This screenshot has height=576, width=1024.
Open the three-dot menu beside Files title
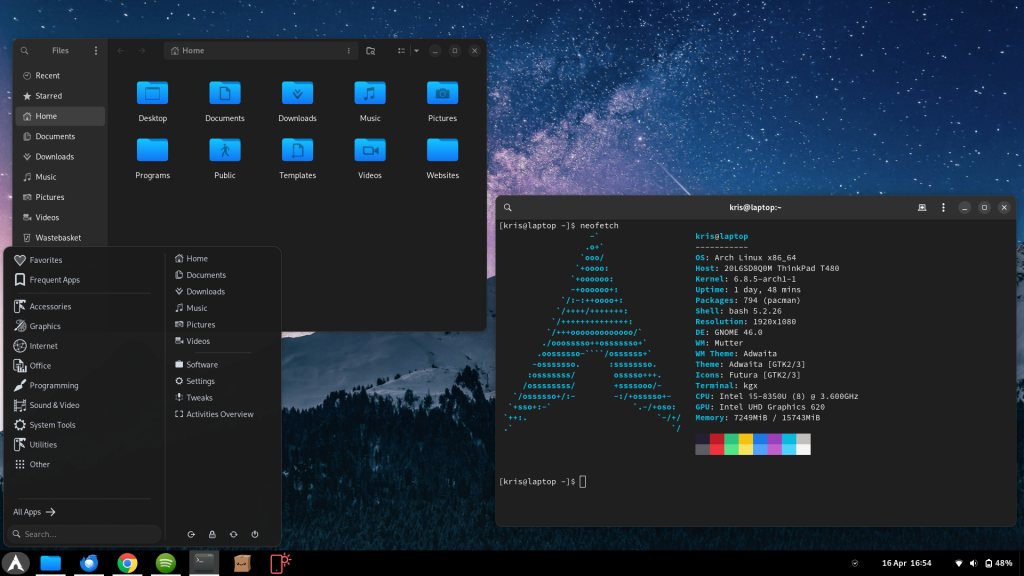click(96, 50)
